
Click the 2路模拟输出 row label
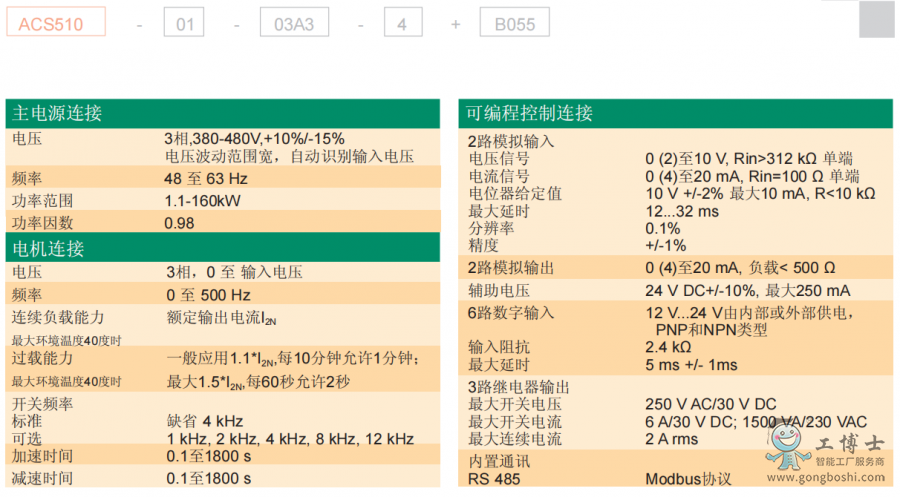pos(510,268)
